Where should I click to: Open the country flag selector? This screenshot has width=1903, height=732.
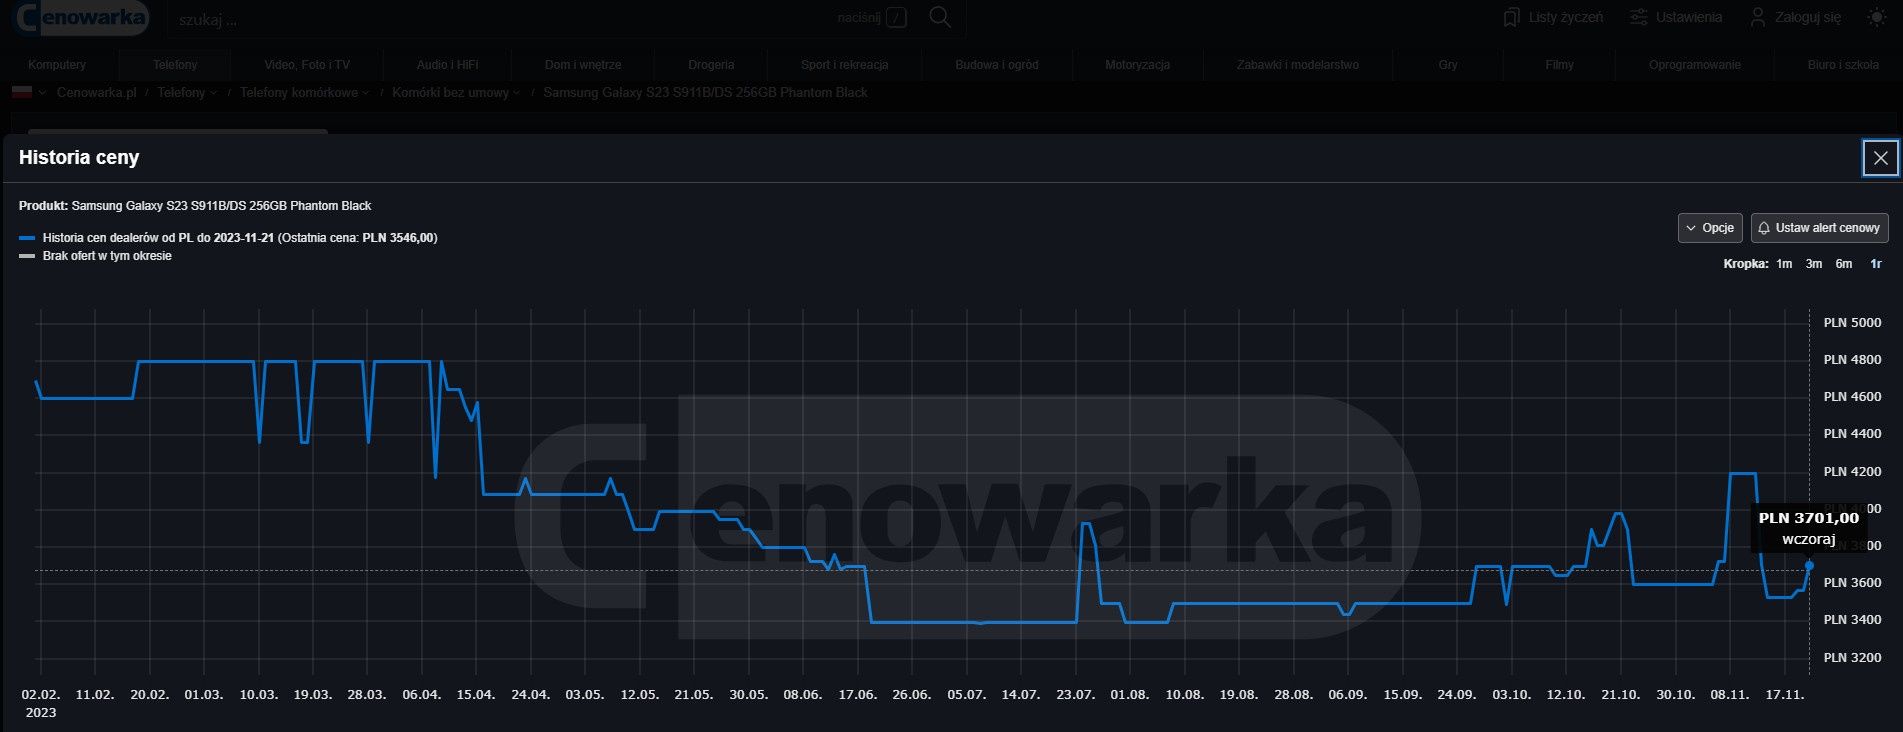[x=29, y=92]
